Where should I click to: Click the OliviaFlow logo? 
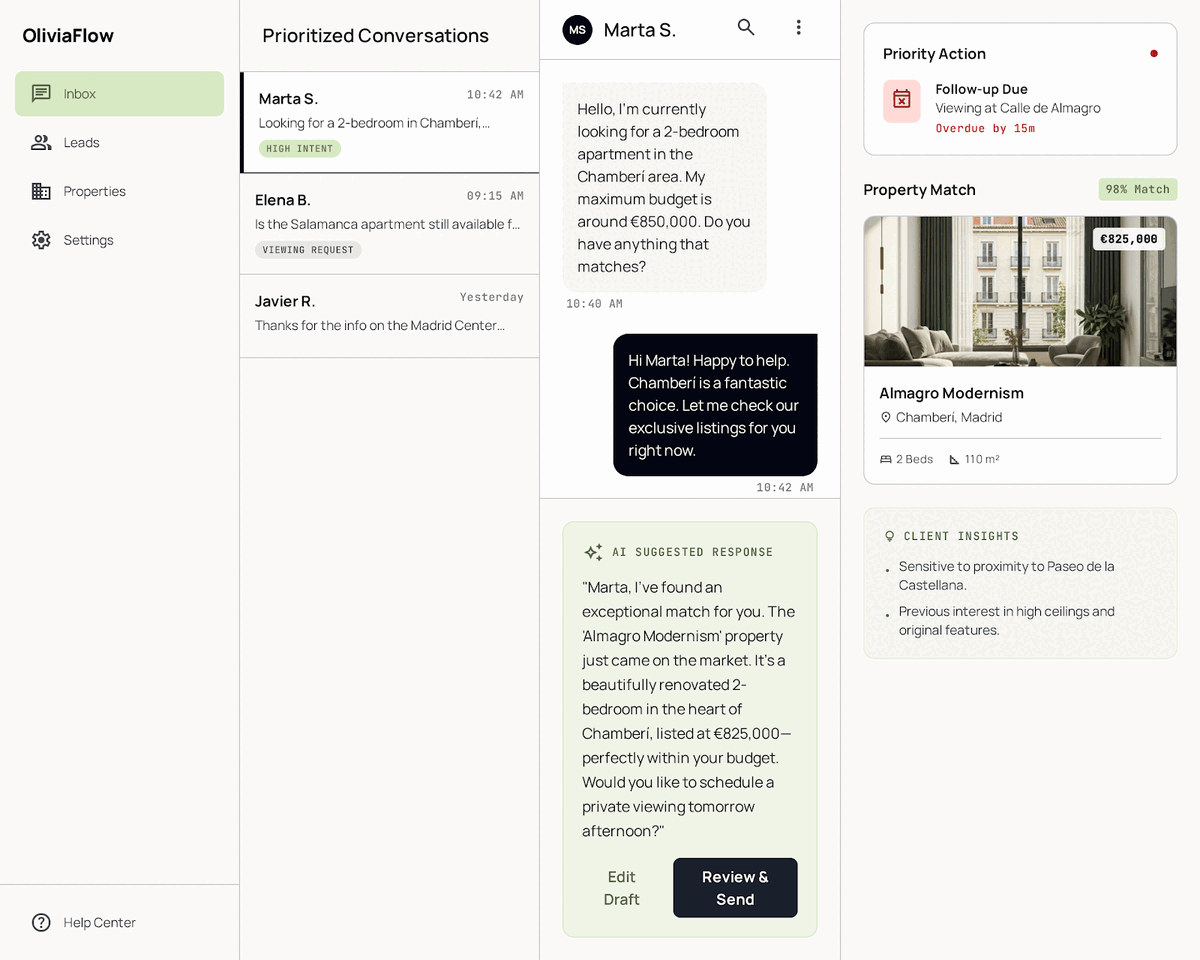[68, 36]
